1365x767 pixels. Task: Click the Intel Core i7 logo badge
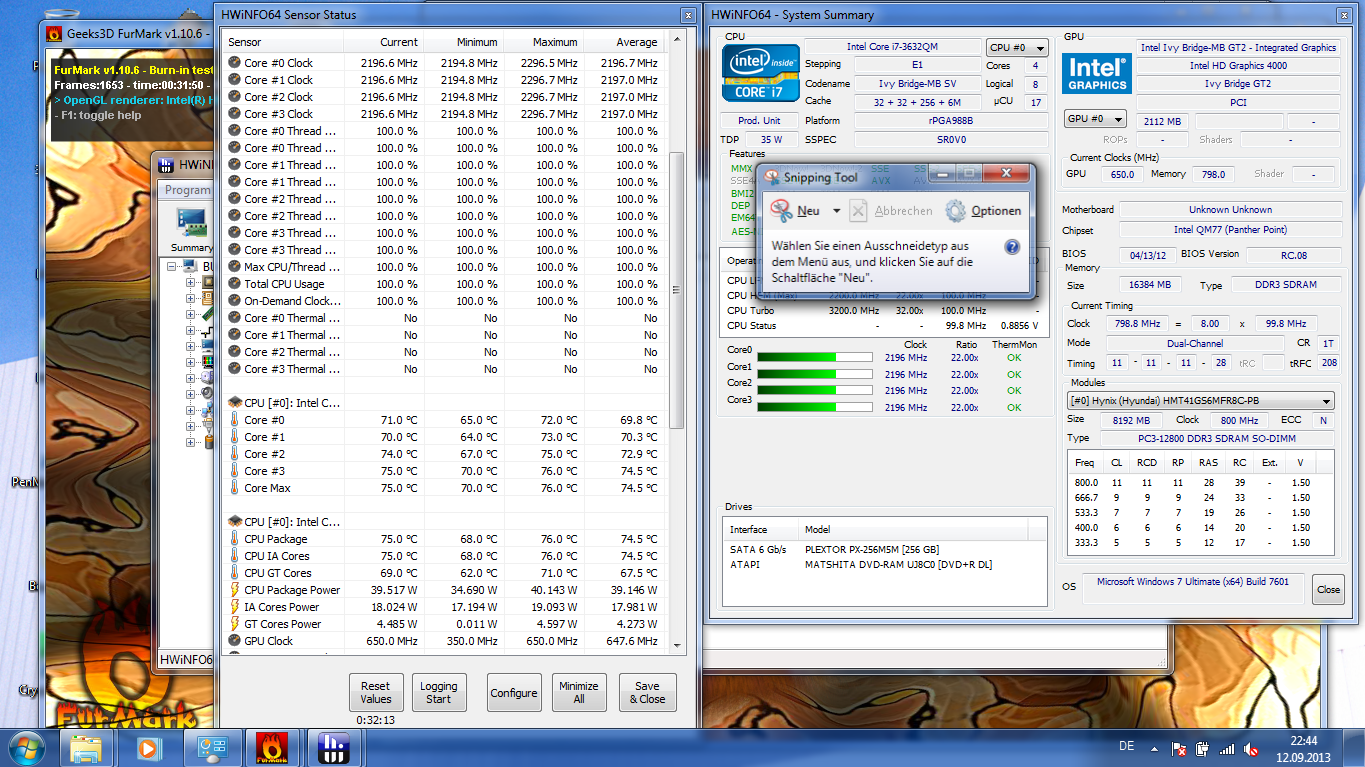pos(762,73)
